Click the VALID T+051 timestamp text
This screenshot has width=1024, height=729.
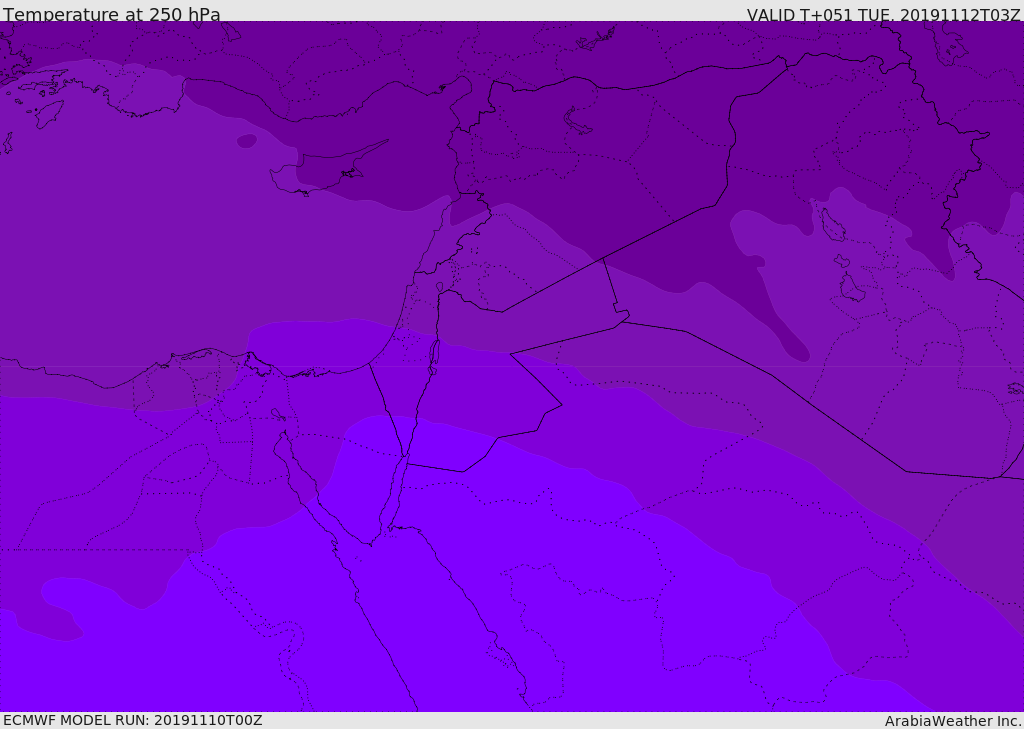883,14
